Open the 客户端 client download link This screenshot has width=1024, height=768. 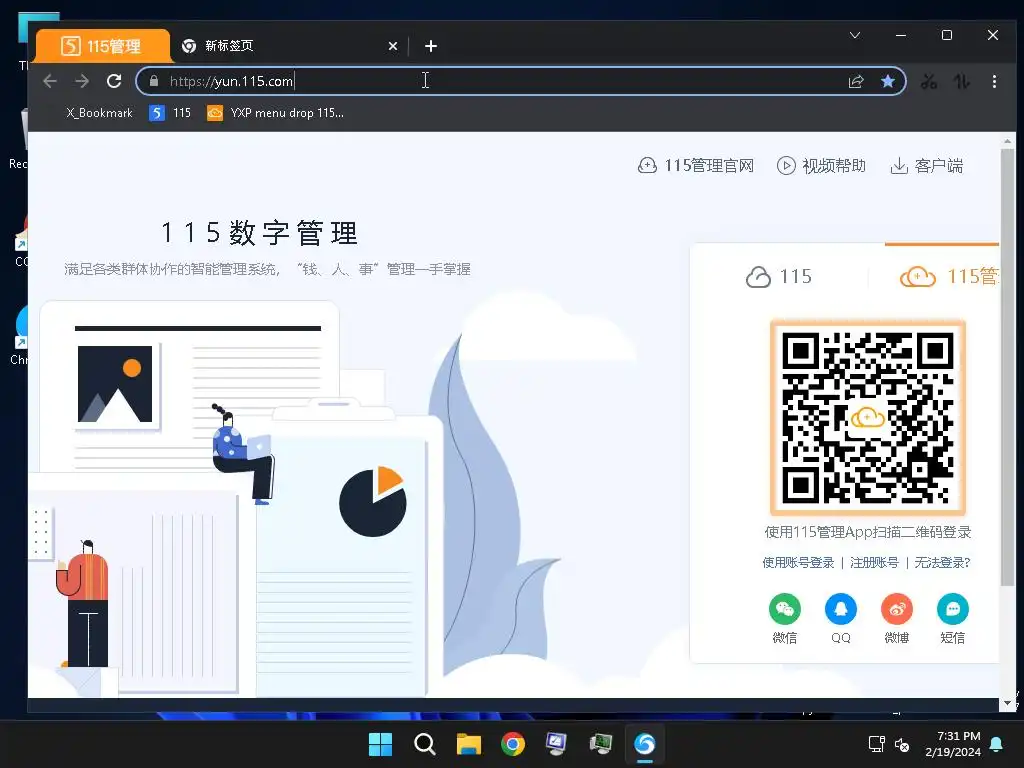click(926, 166)
